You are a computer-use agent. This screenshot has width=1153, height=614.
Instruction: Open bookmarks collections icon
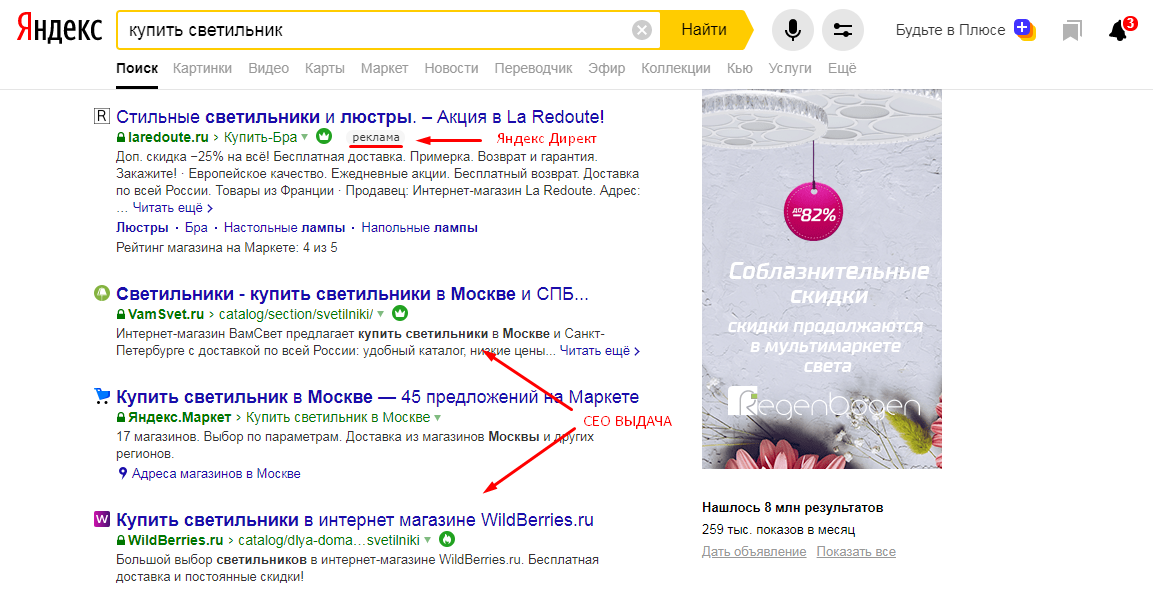click(x=1072, y=30)
